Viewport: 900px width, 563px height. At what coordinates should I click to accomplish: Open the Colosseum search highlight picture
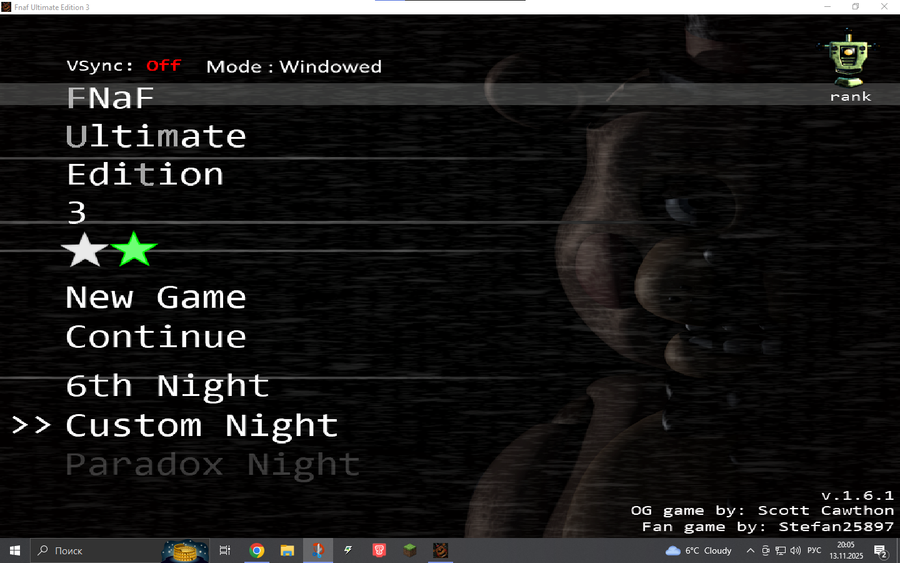tap(185, 552)
